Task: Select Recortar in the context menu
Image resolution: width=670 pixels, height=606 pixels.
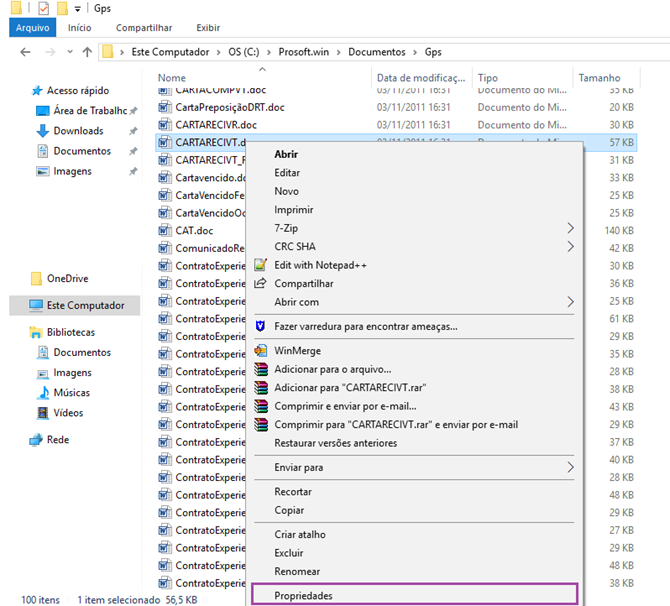Action: coord(293,492)
